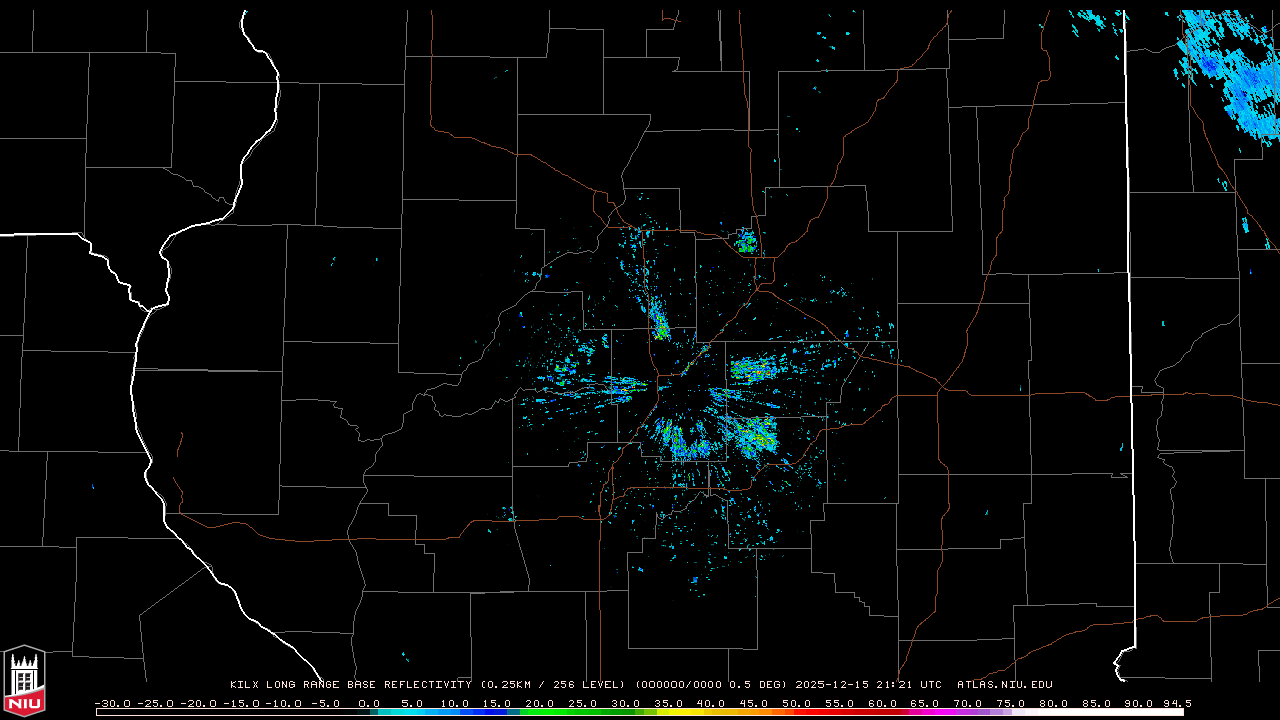Click the 75.0 dBZ scale label
The width and height of the screenshot is (1280, 720).
click(x=1012, y=703)
